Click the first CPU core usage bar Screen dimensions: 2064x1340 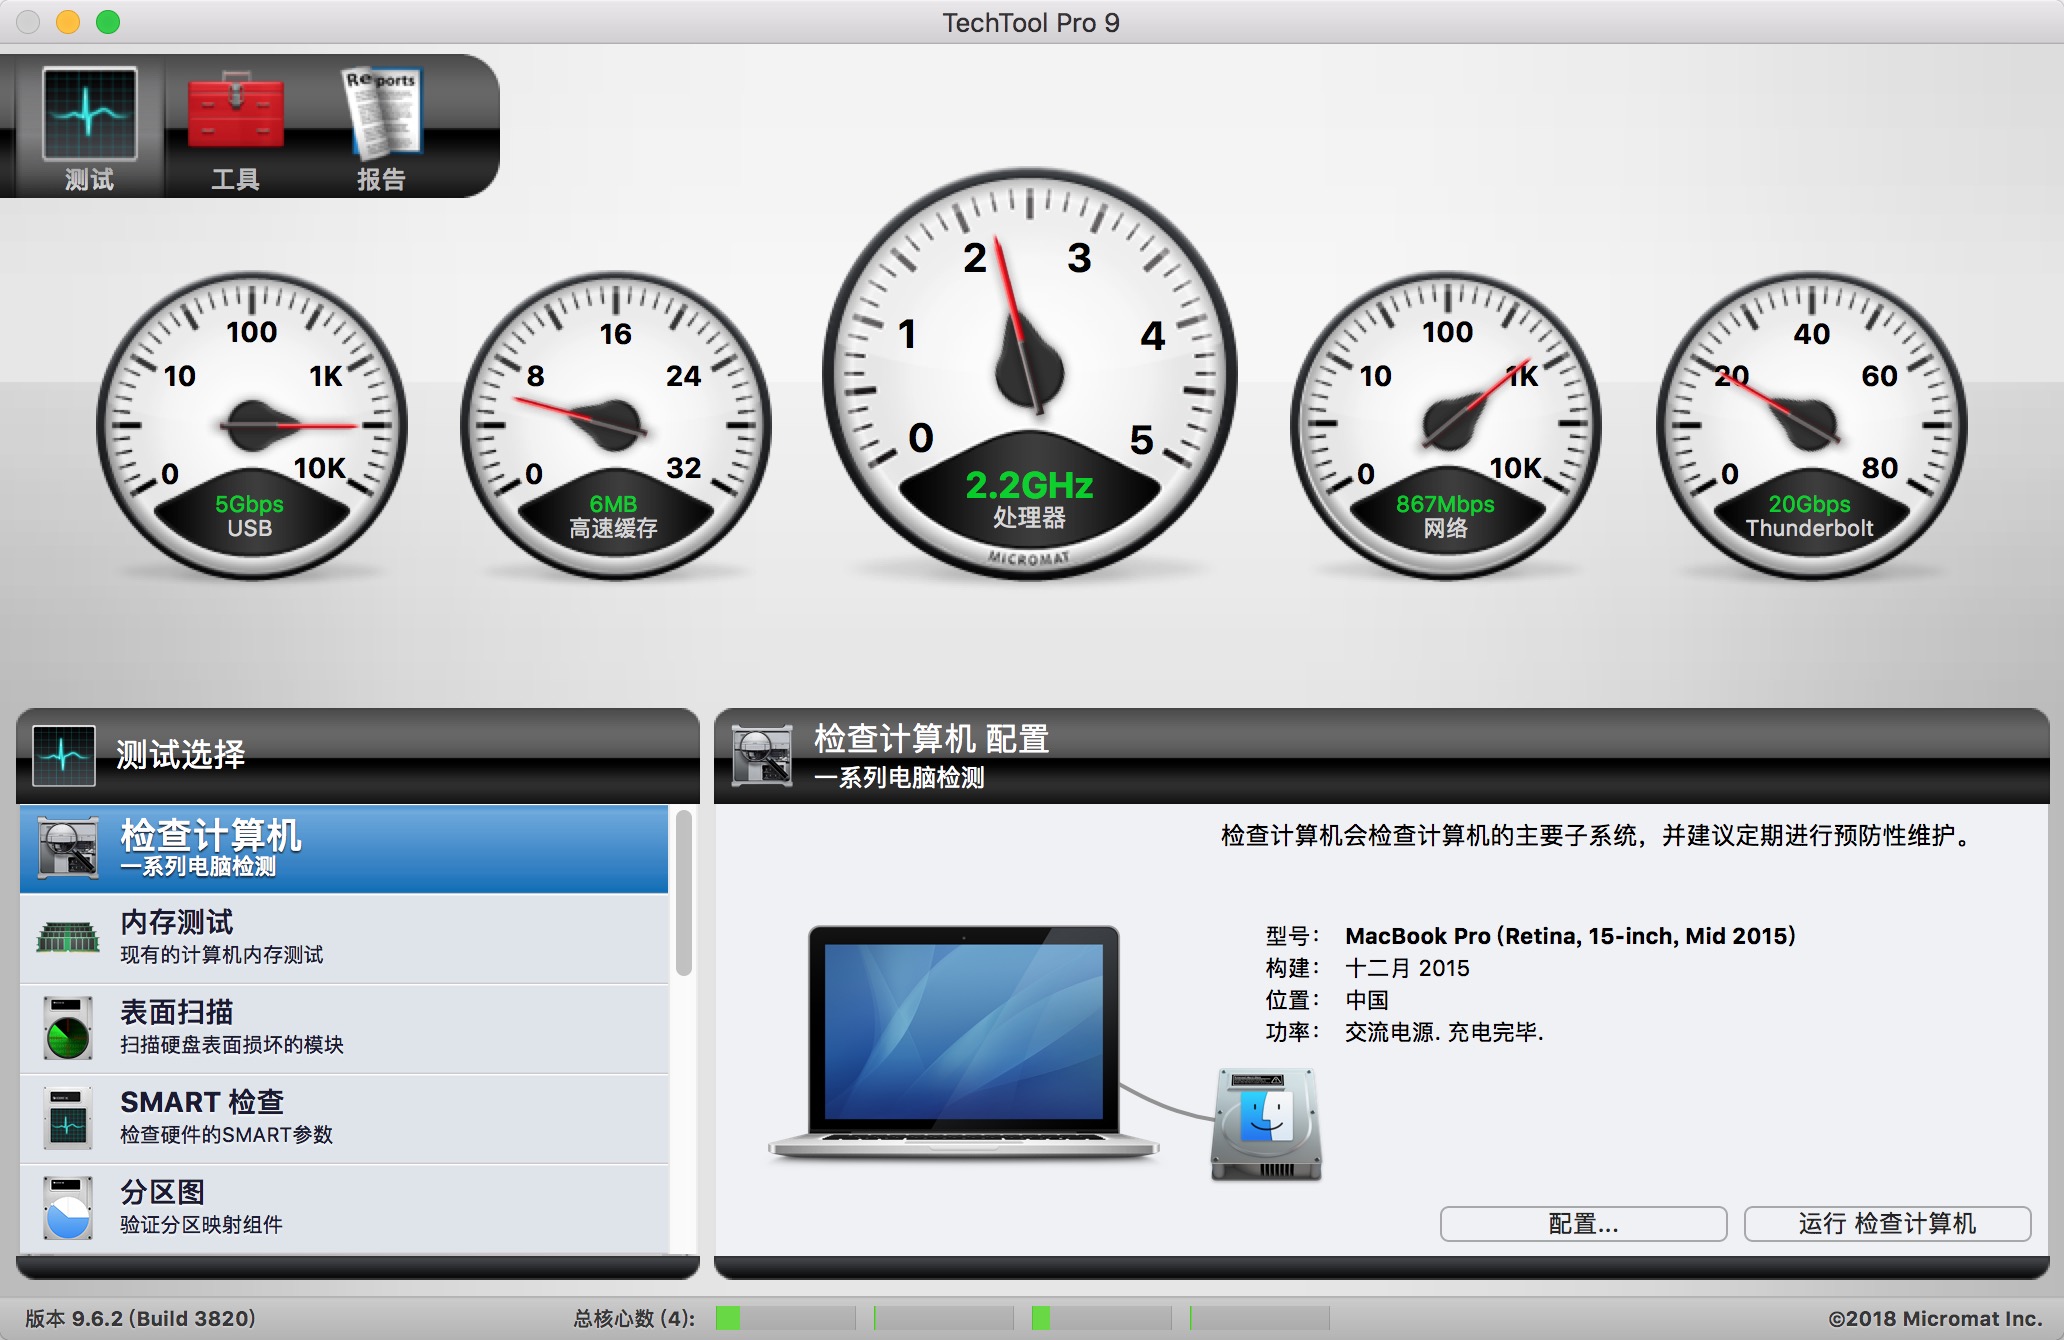[785, 1318]
